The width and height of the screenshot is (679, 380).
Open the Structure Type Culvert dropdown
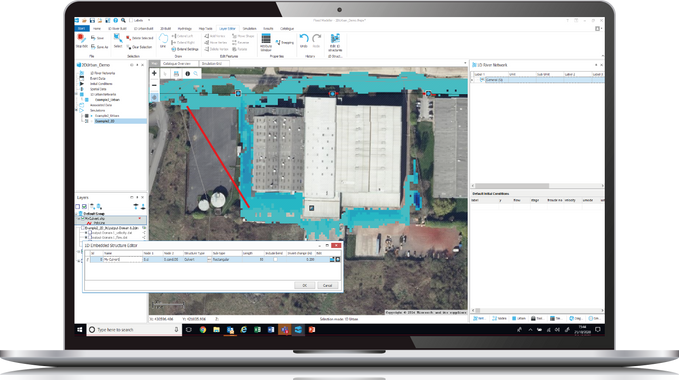click(210, 260)
